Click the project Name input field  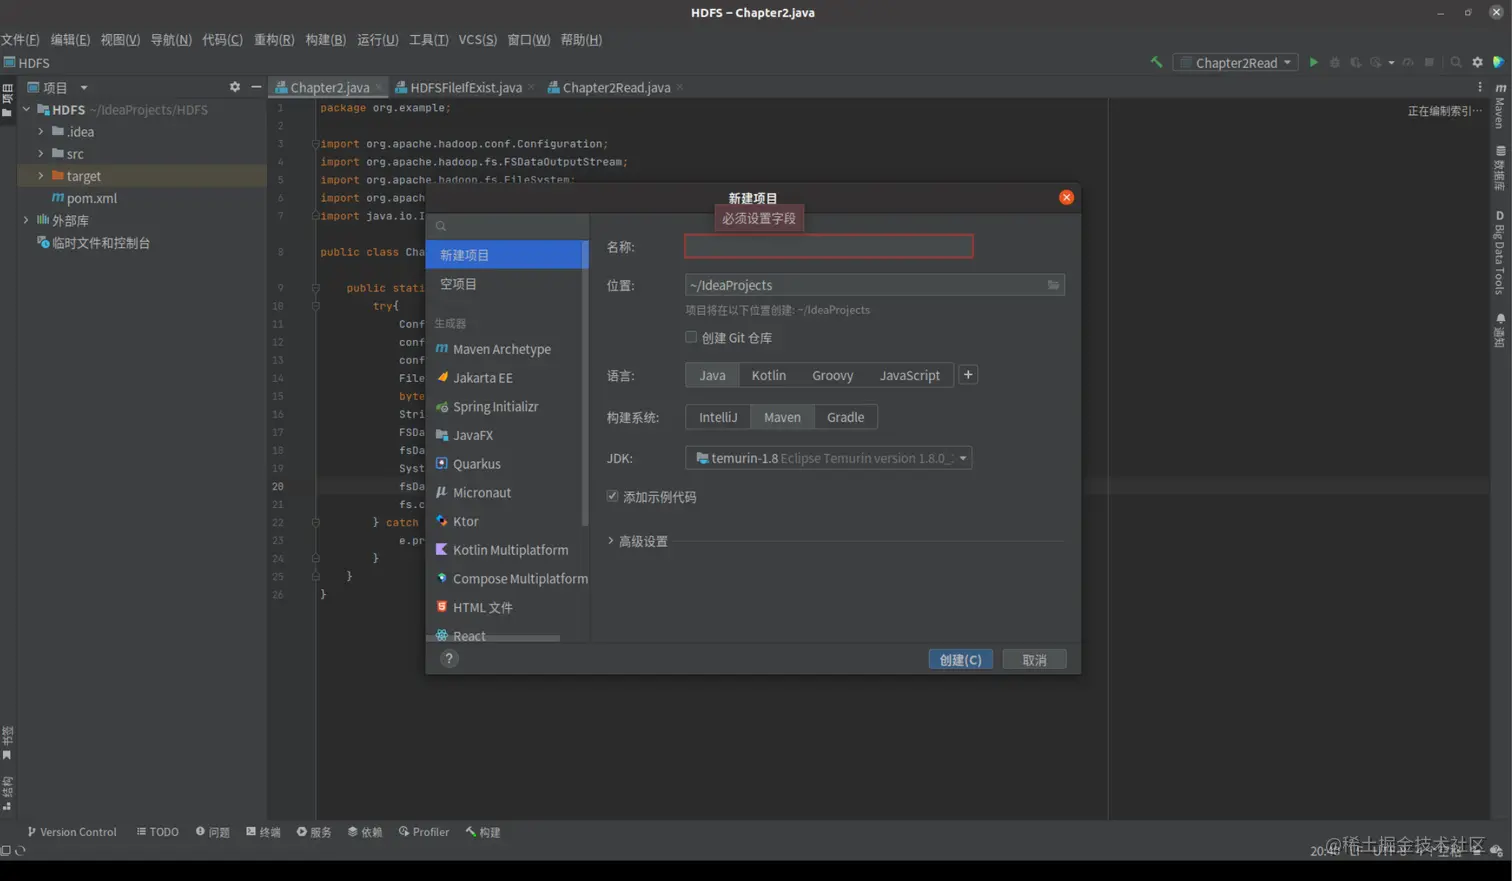pos(828,246)
